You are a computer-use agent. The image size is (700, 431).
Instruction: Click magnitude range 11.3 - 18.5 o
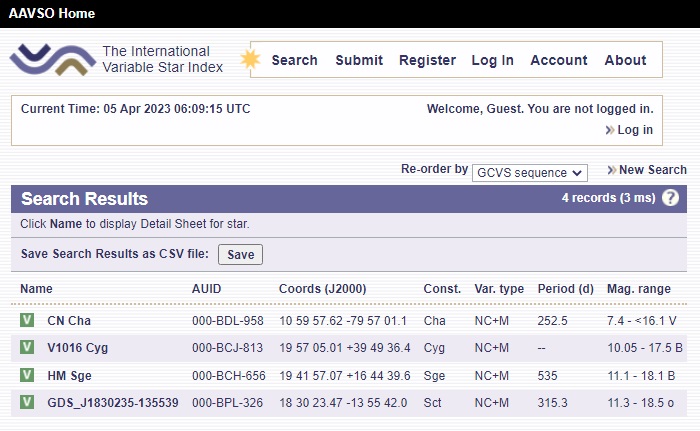[641, 403]
